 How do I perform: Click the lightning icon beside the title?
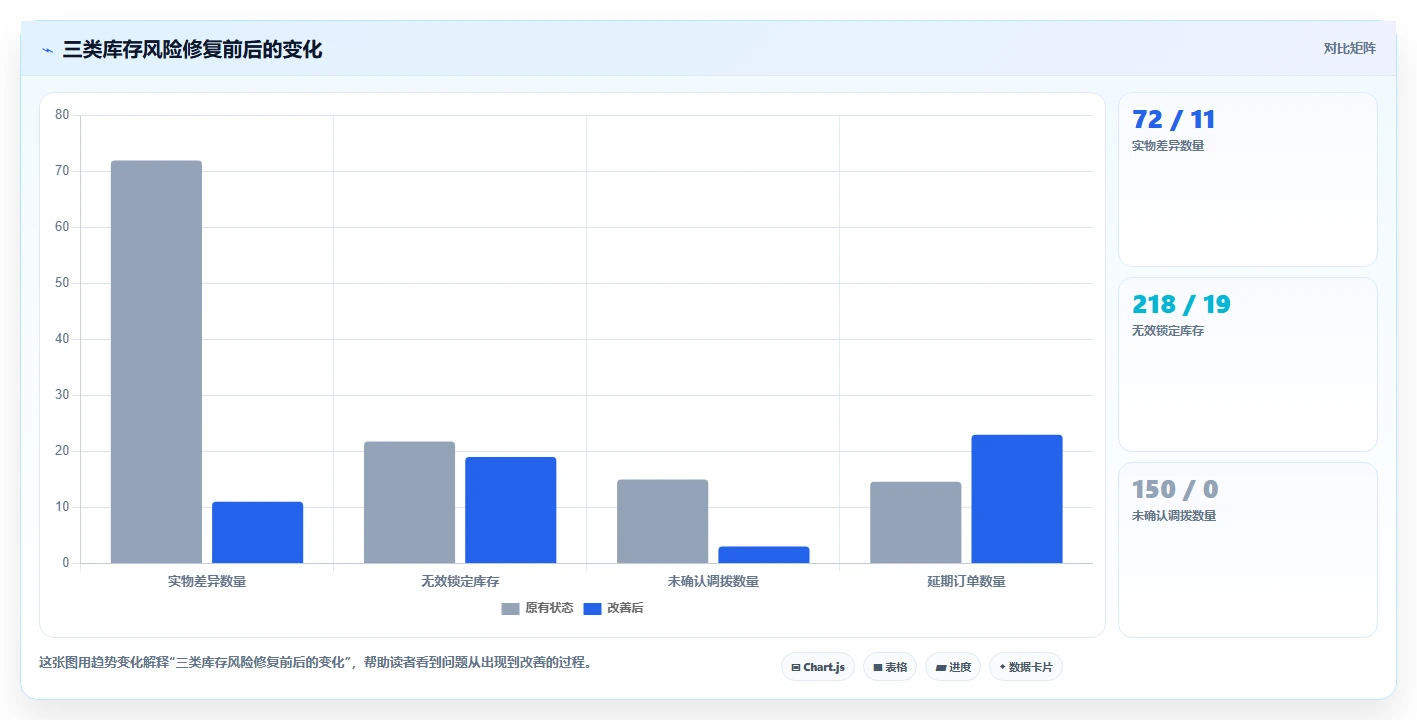tap(47, 50)
